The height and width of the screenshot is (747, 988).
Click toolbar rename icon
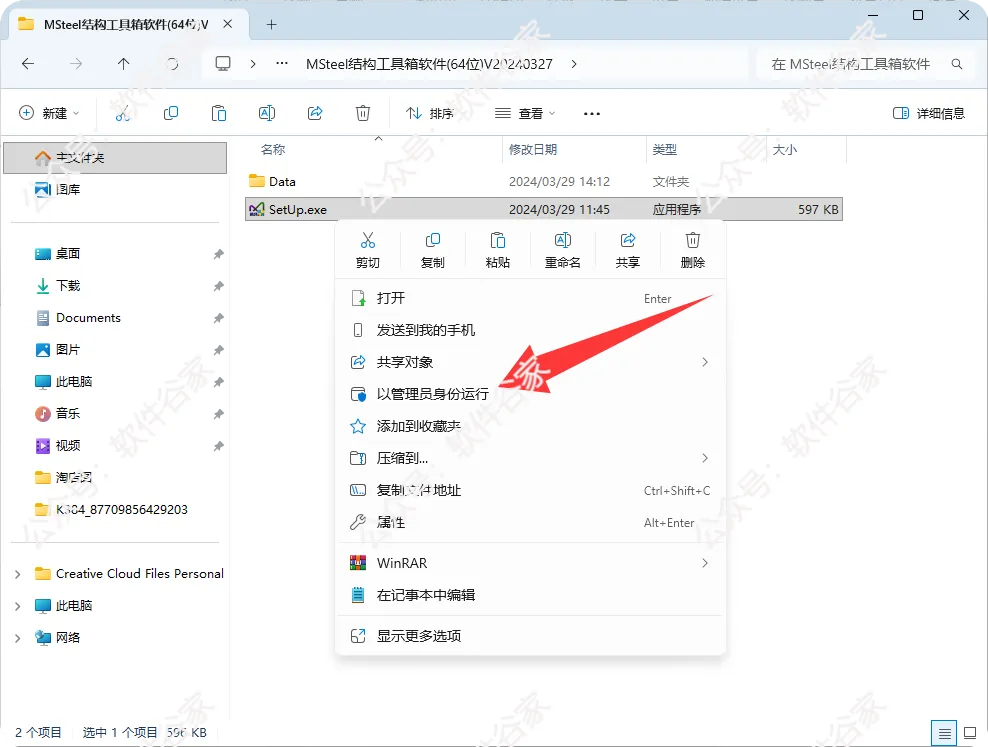pyautogui.click(x=267, y=113)
